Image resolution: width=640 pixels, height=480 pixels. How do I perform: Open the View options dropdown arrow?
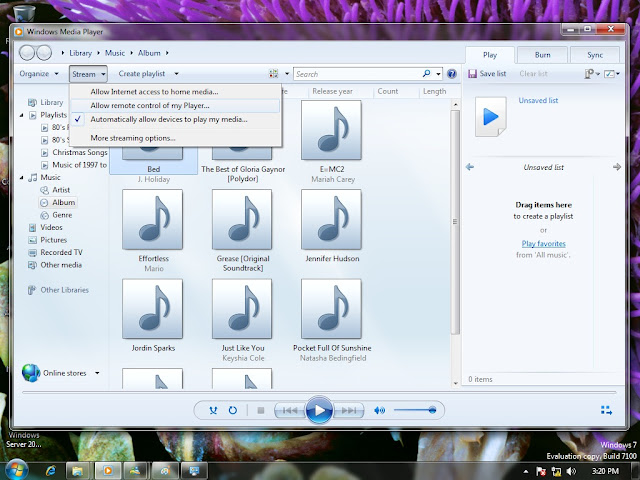[x=287, y=73]
